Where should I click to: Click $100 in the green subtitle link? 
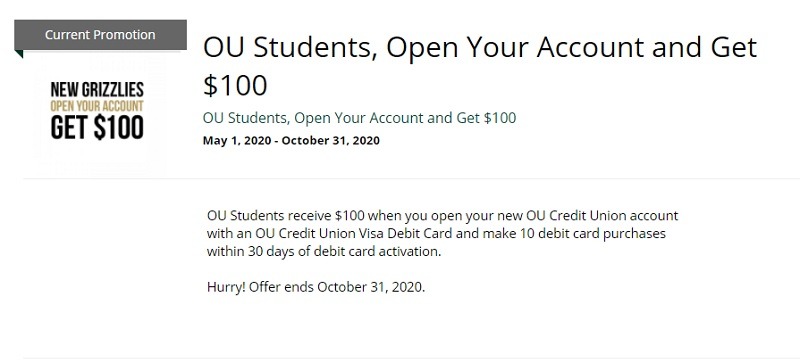click(x=499, y=118)
